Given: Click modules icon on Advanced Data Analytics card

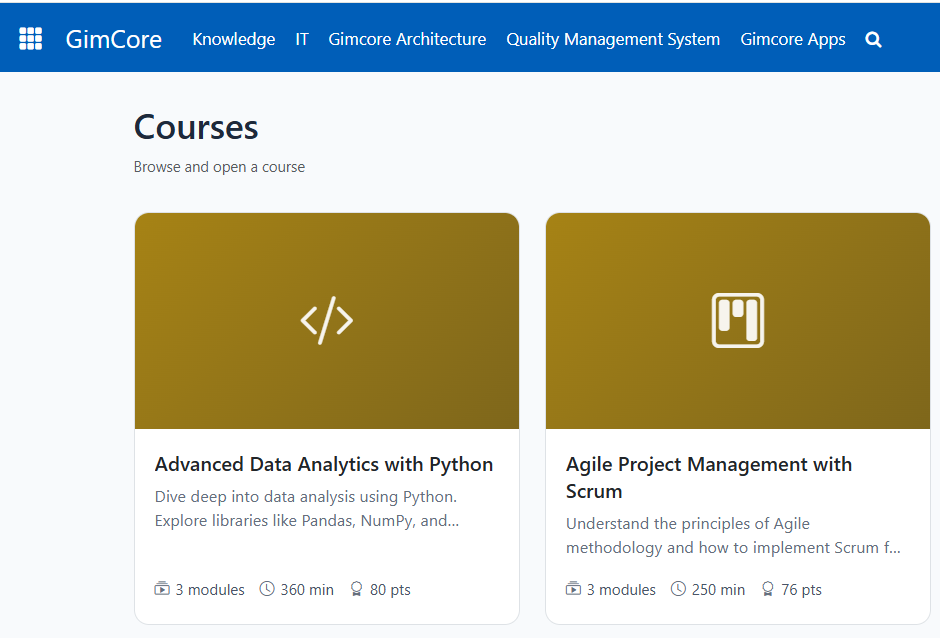Looking at the screenshot, I should pos(162,589).
